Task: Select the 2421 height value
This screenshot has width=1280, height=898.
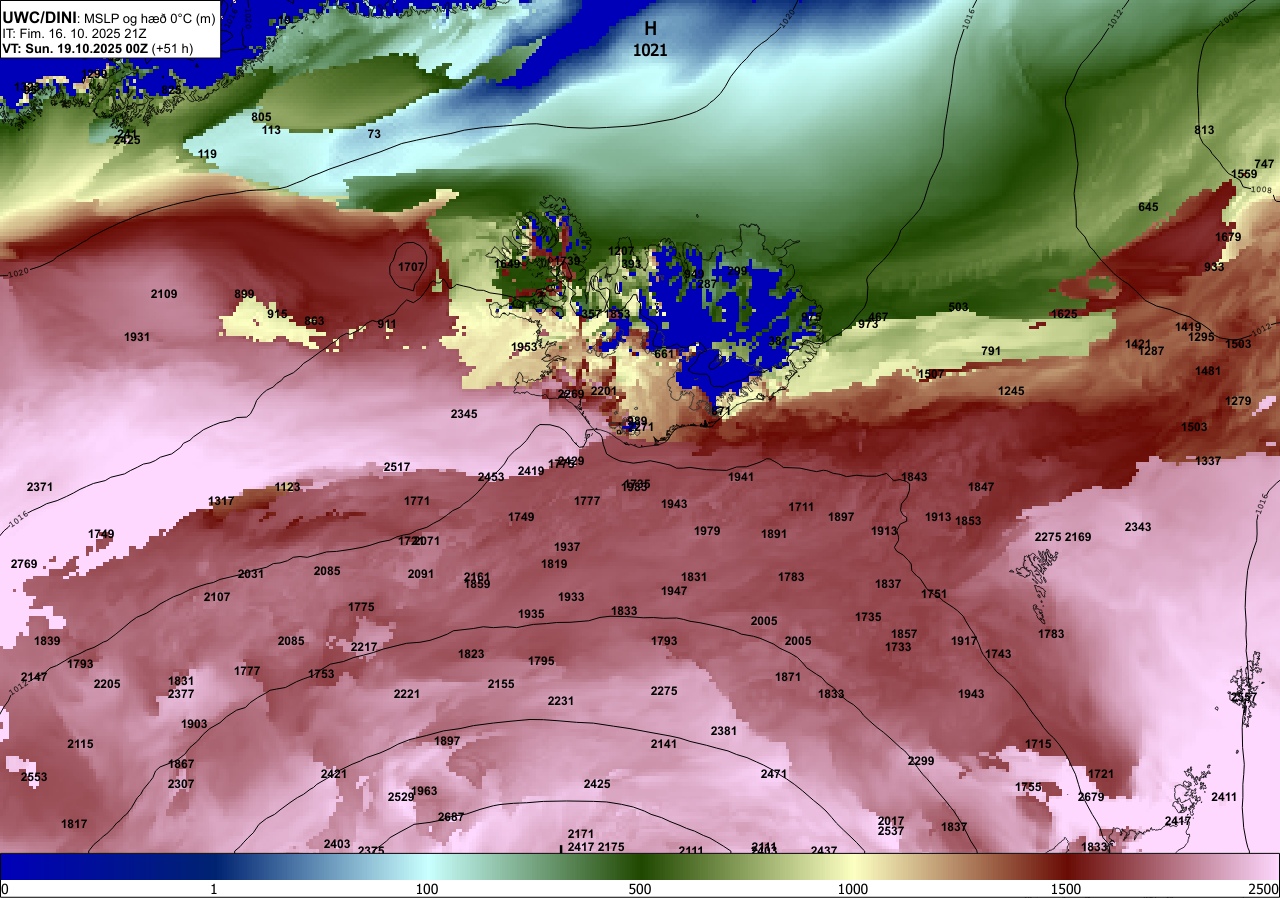Action: pos(334,774)
